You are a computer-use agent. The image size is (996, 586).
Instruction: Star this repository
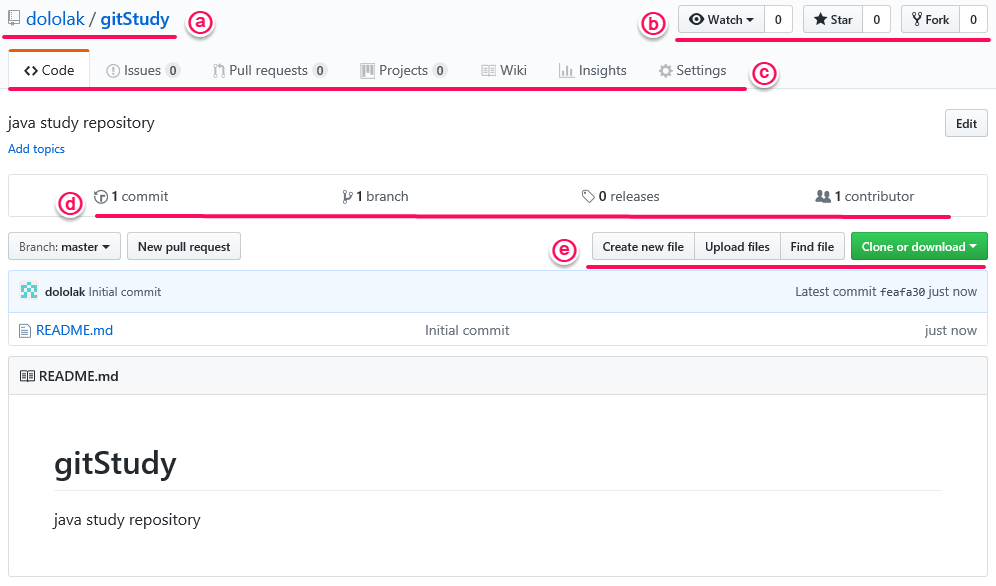[x=833, y=20]
